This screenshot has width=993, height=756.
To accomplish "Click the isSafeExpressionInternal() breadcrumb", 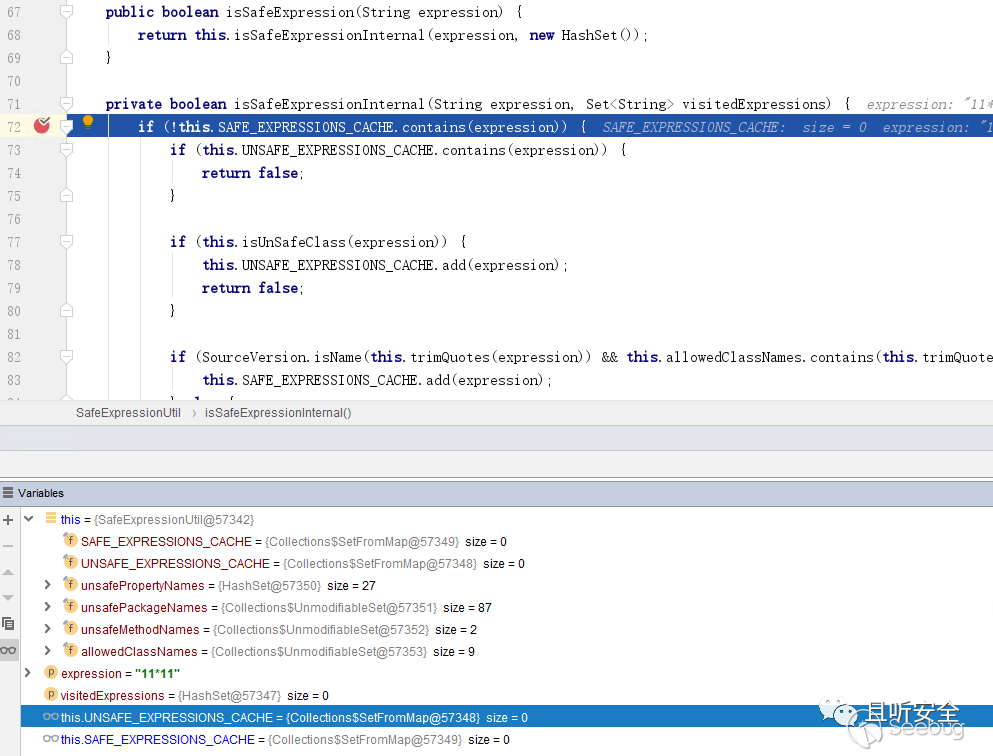I will click(x=278, y=412).
